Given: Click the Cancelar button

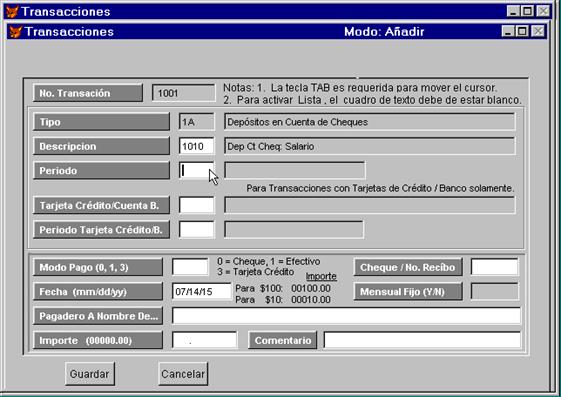Looking at the screenshot, I should click(x=183, y=374).
